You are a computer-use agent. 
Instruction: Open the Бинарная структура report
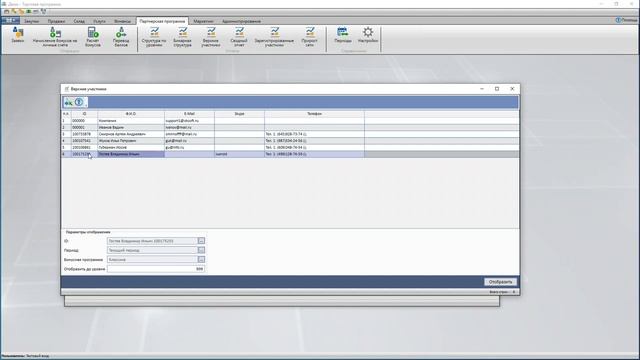(x=182, y=37)
